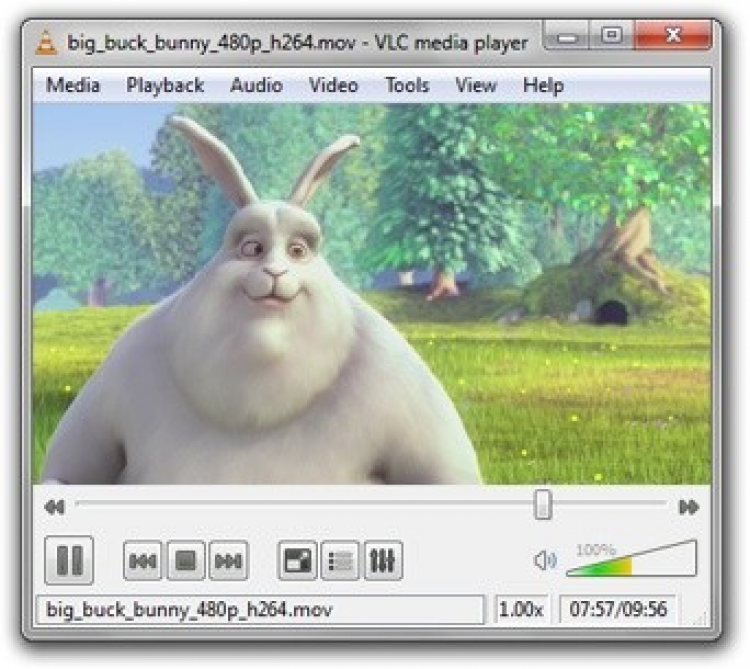The image size is (750, 669).
Task: Set volume on the triangular volume slider
Action: coord(631,559)
